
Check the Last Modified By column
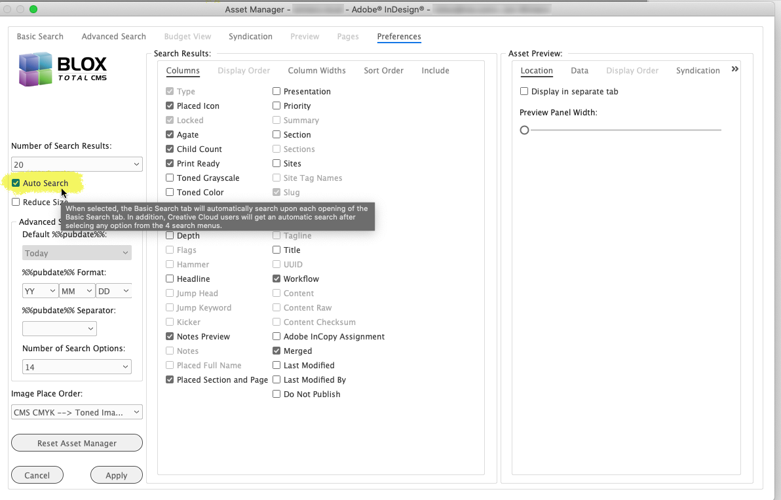[x=276, y=380]
